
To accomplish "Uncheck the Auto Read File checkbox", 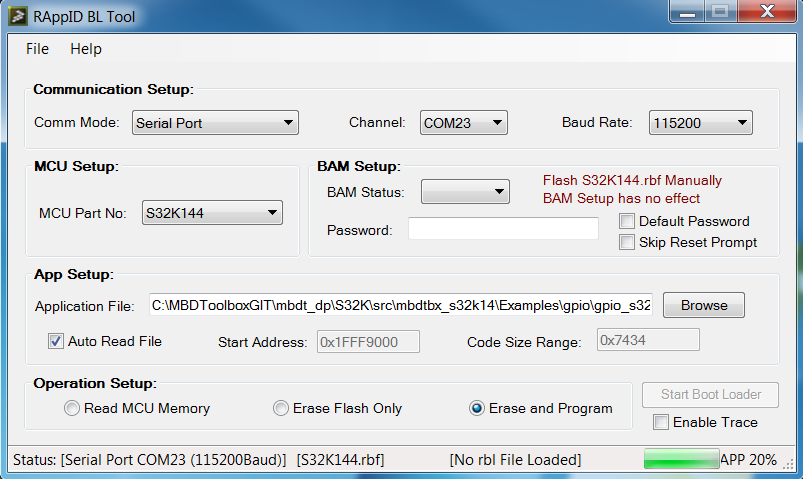I will 56,341.
